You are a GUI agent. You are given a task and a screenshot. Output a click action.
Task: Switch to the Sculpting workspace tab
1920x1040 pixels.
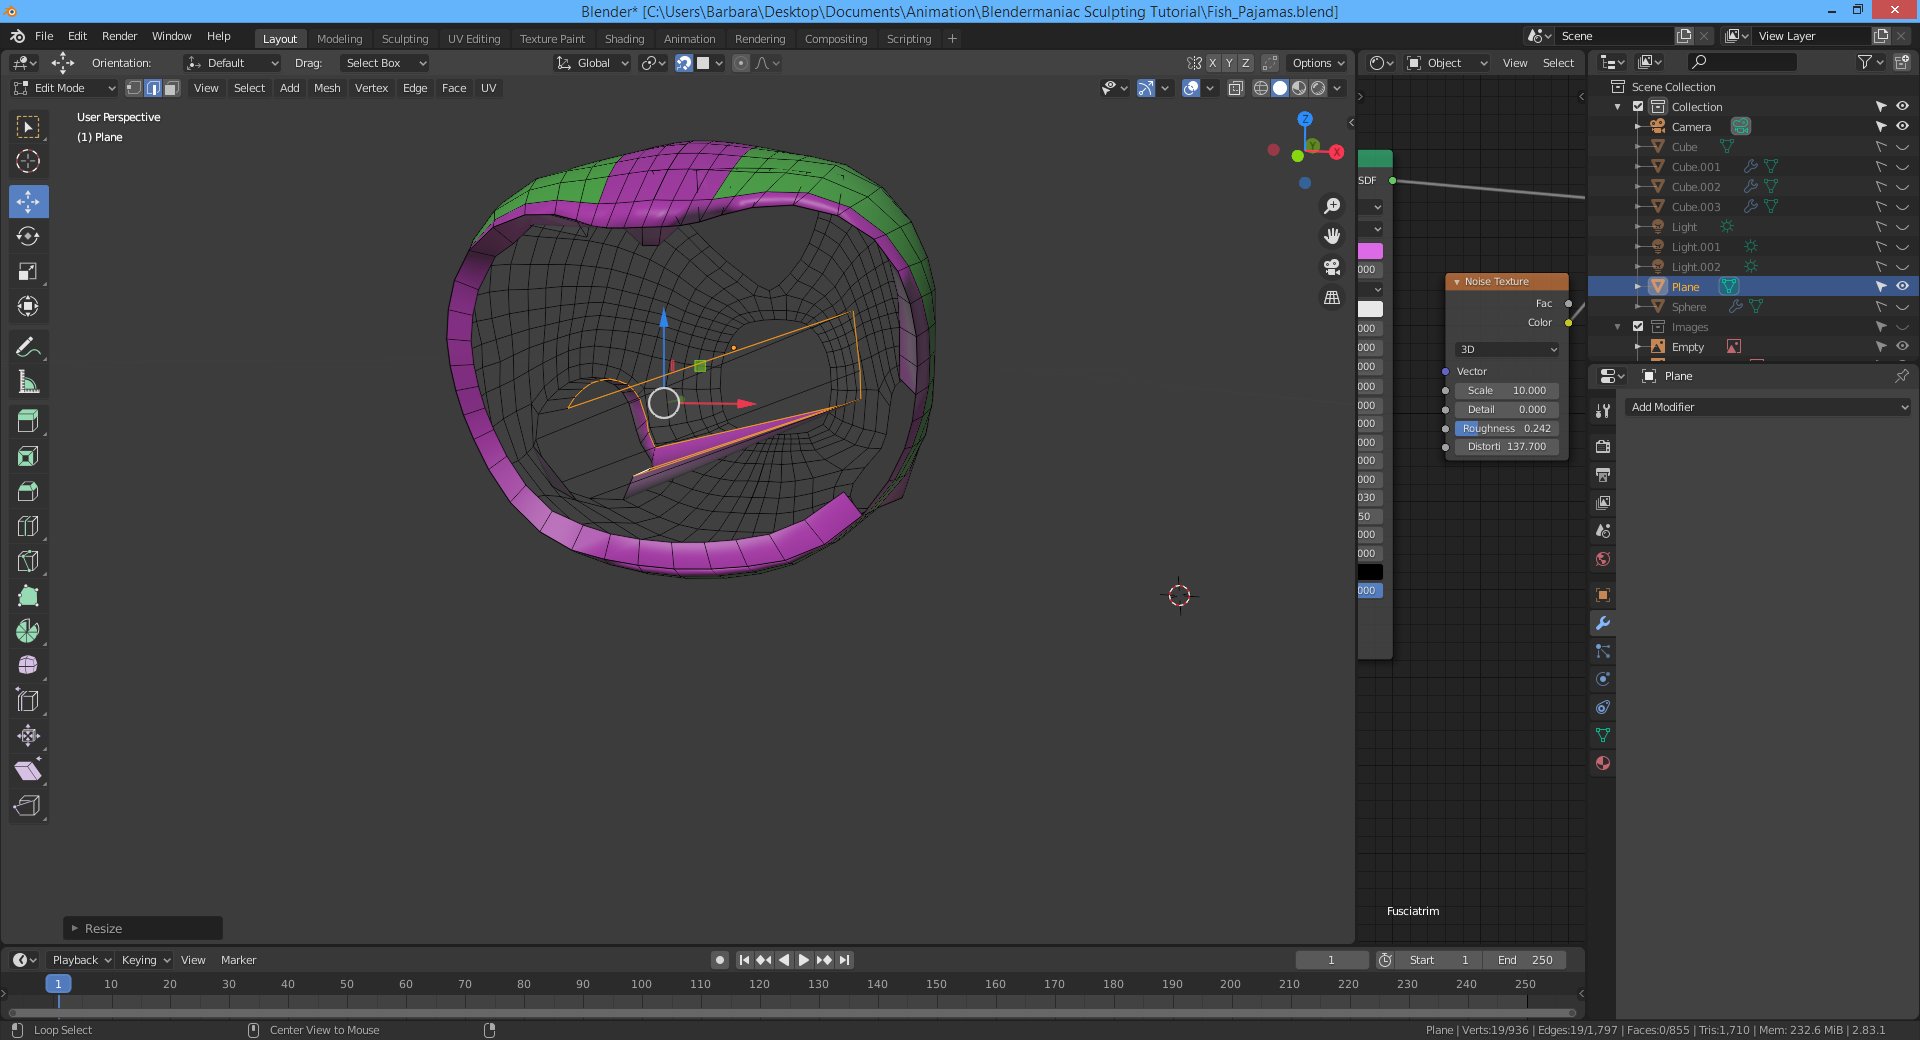tap(404, 39)
